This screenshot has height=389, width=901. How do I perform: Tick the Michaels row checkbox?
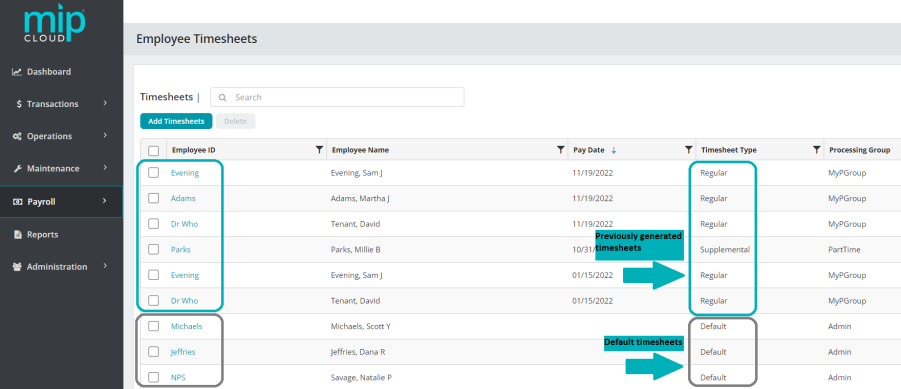pos(153,326)
